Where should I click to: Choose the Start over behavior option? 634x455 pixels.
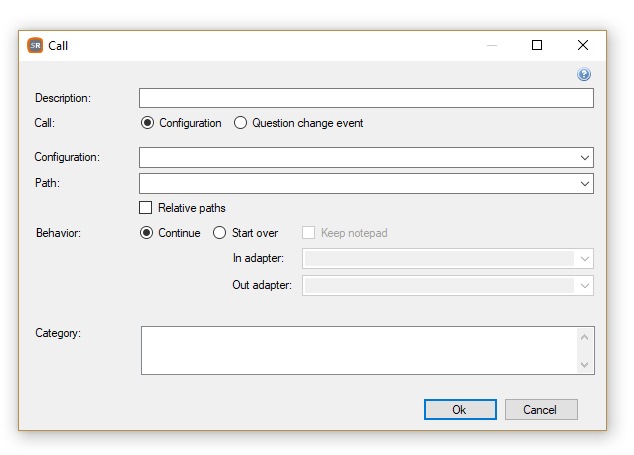click(x=220, y=233)
